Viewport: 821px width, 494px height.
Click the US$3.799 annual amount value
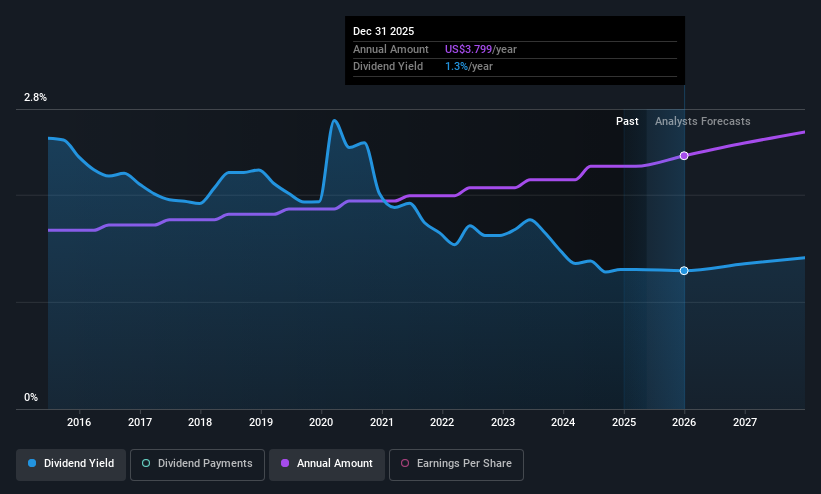coord(468,49)
